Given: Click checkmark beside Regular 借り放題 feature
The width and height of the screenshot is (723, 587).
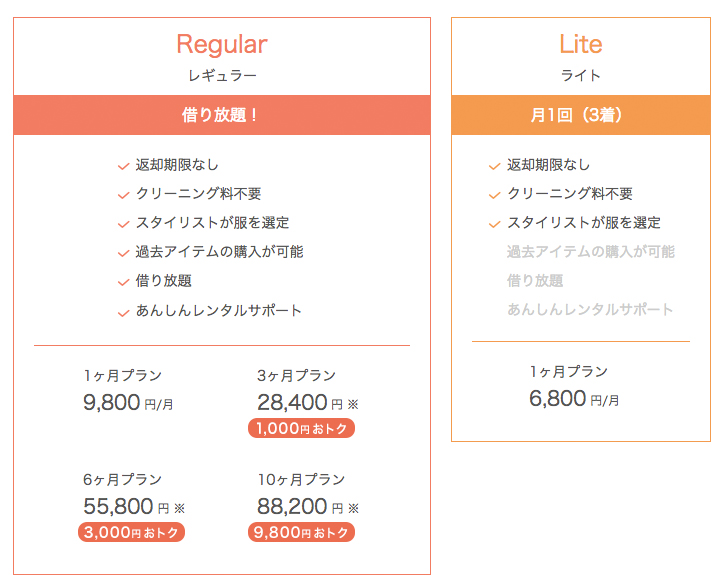Looking at the screenshot, I should [124, 282].
